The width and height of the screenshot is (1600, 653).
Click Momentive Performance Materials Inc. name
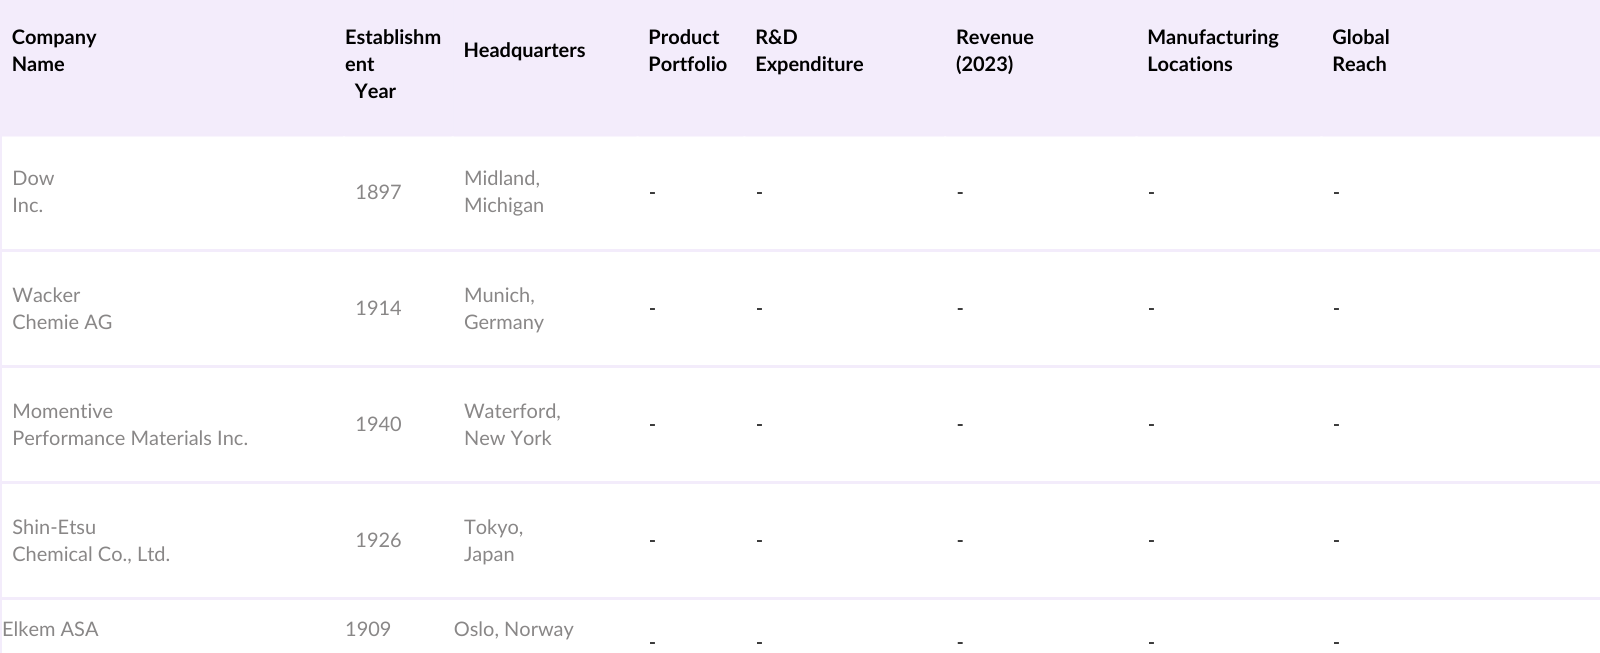pyautogui.click(x=130, y=424)
